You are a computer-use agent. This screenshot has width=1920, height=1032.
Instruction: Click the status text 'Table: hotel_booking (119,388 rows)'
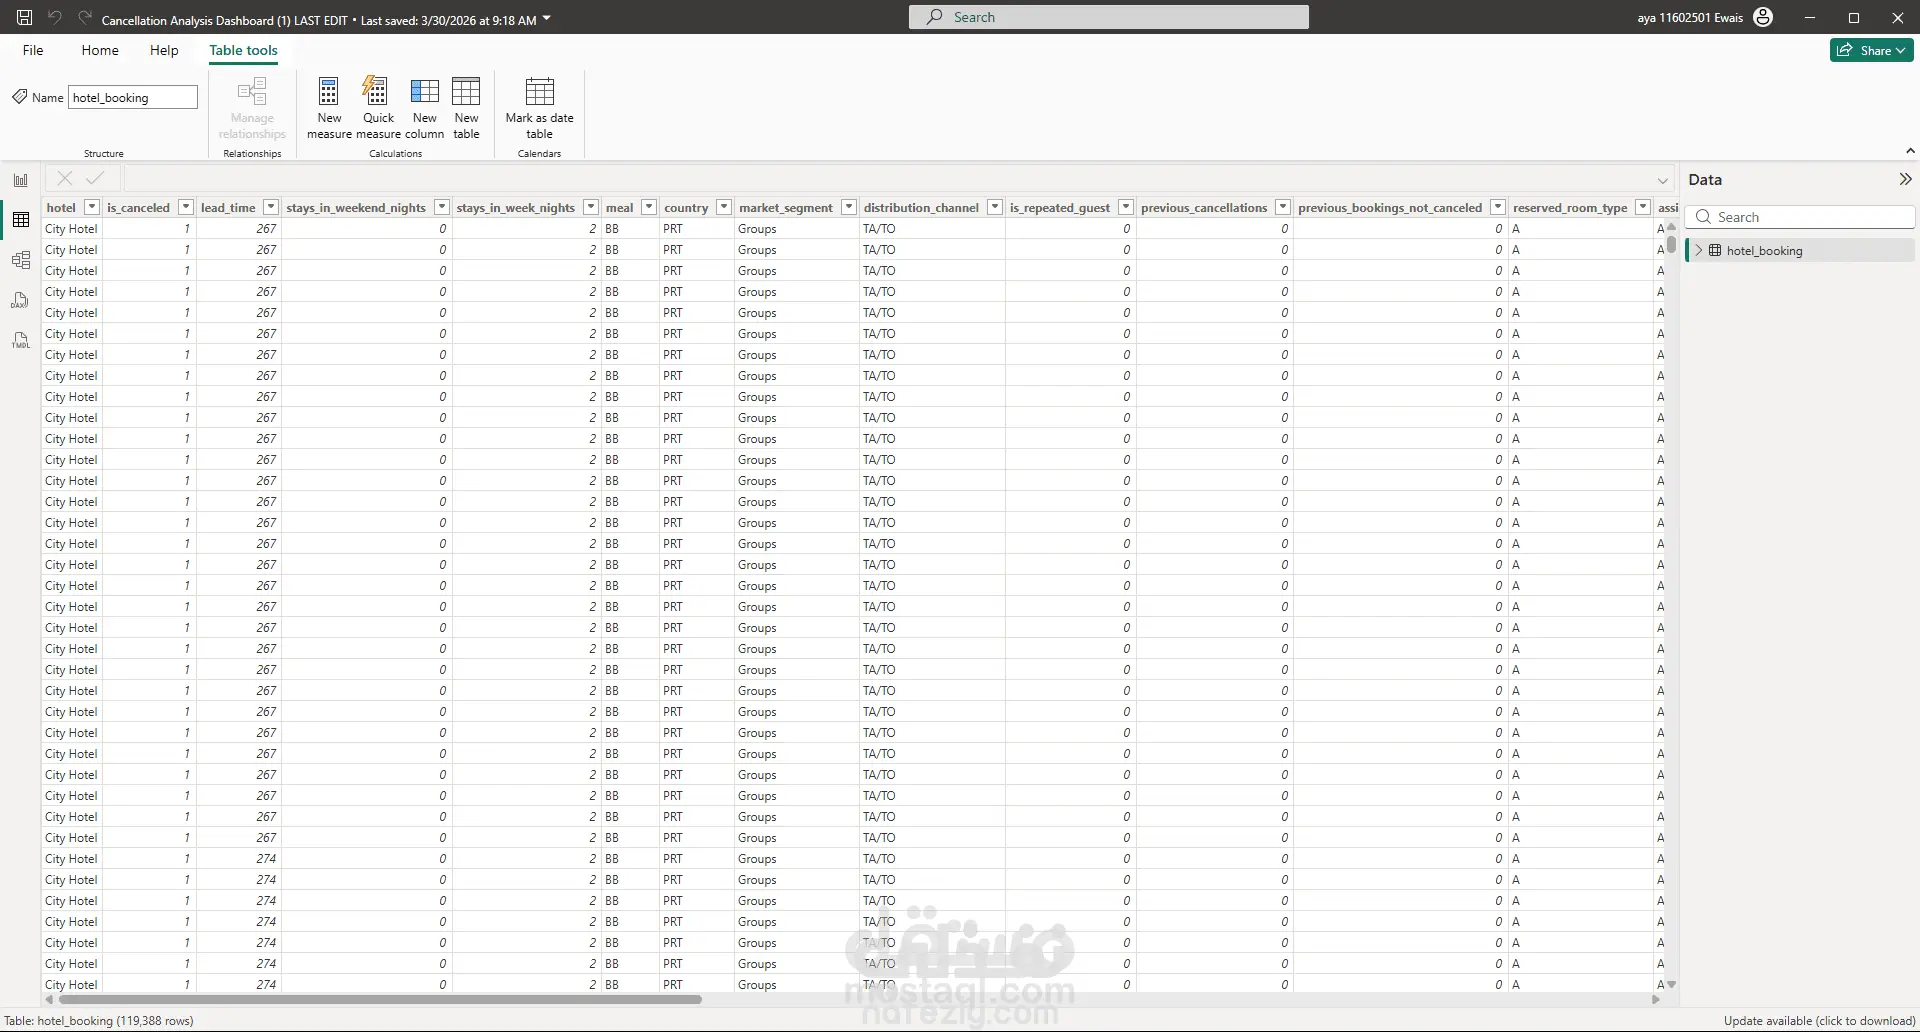(99, 1021)
